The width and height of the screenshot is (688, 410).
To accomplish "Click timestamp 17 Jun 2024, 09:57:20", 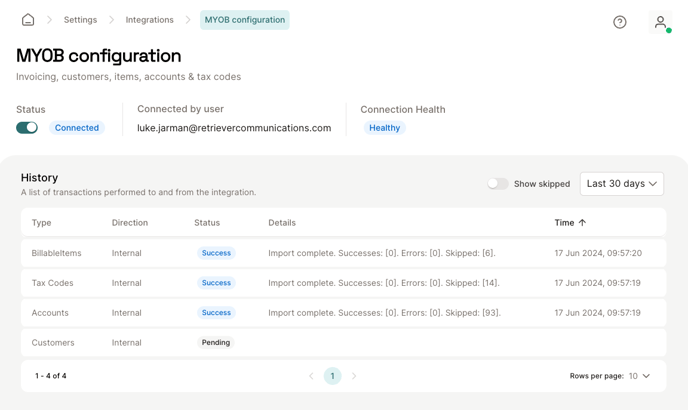I will click(x=598, y=253).
